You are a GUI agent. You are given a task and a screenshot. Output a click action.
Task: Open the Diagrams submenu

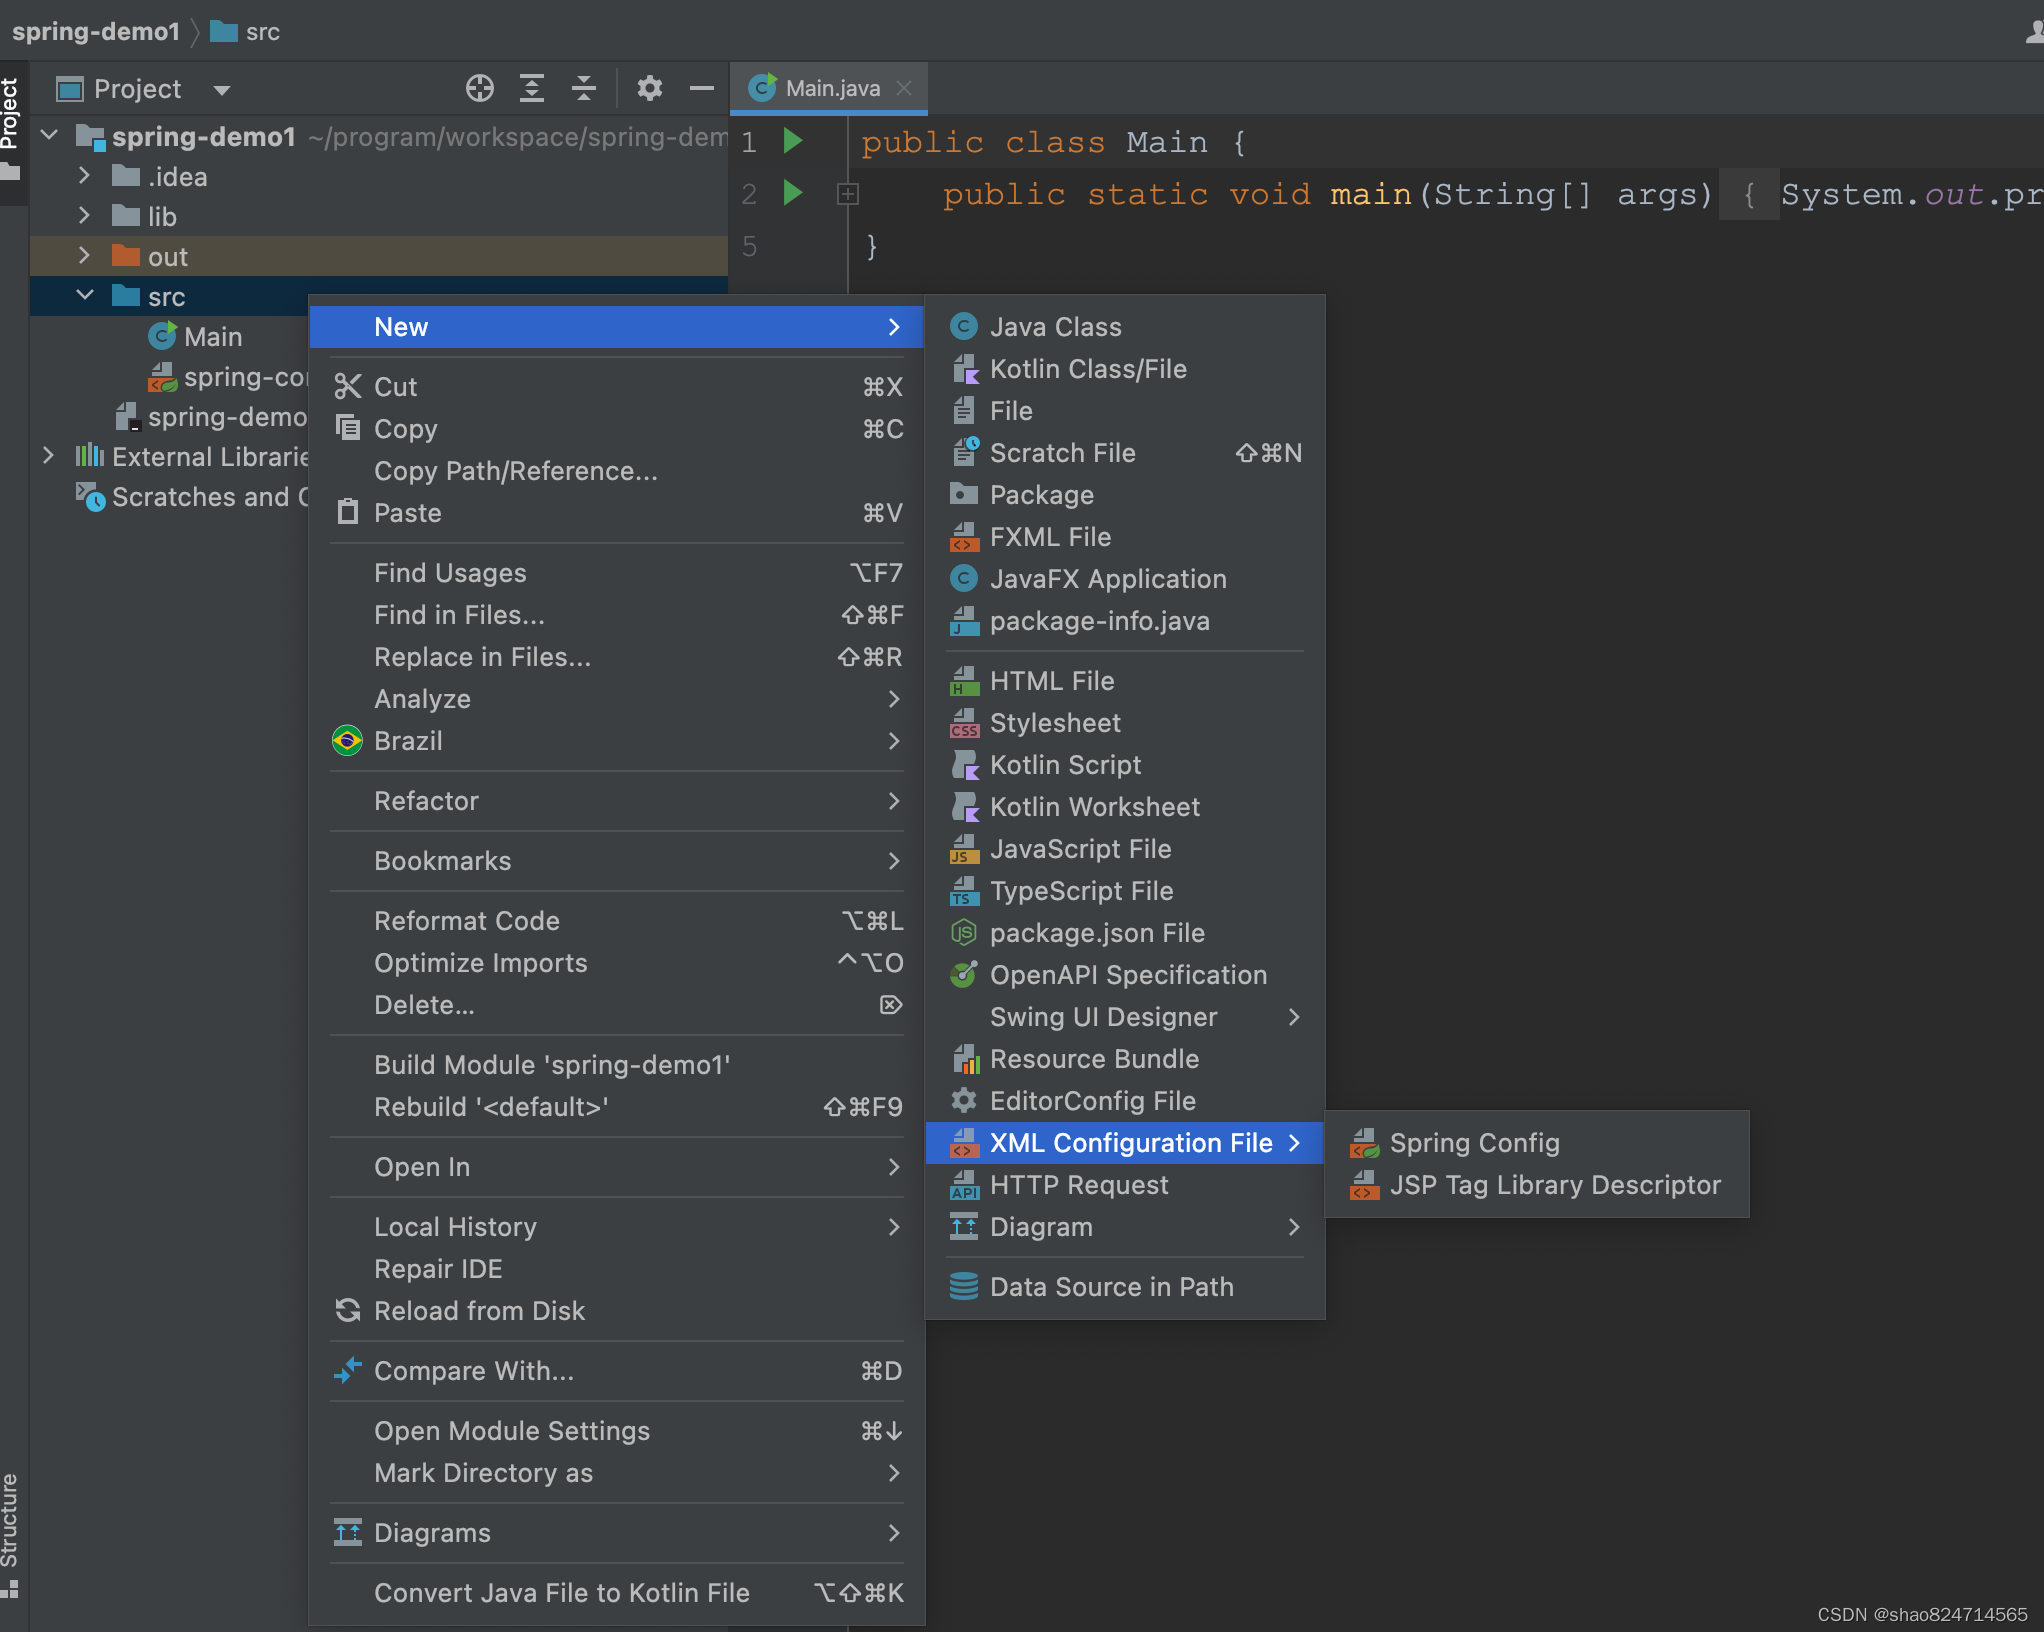[616, 1533]
